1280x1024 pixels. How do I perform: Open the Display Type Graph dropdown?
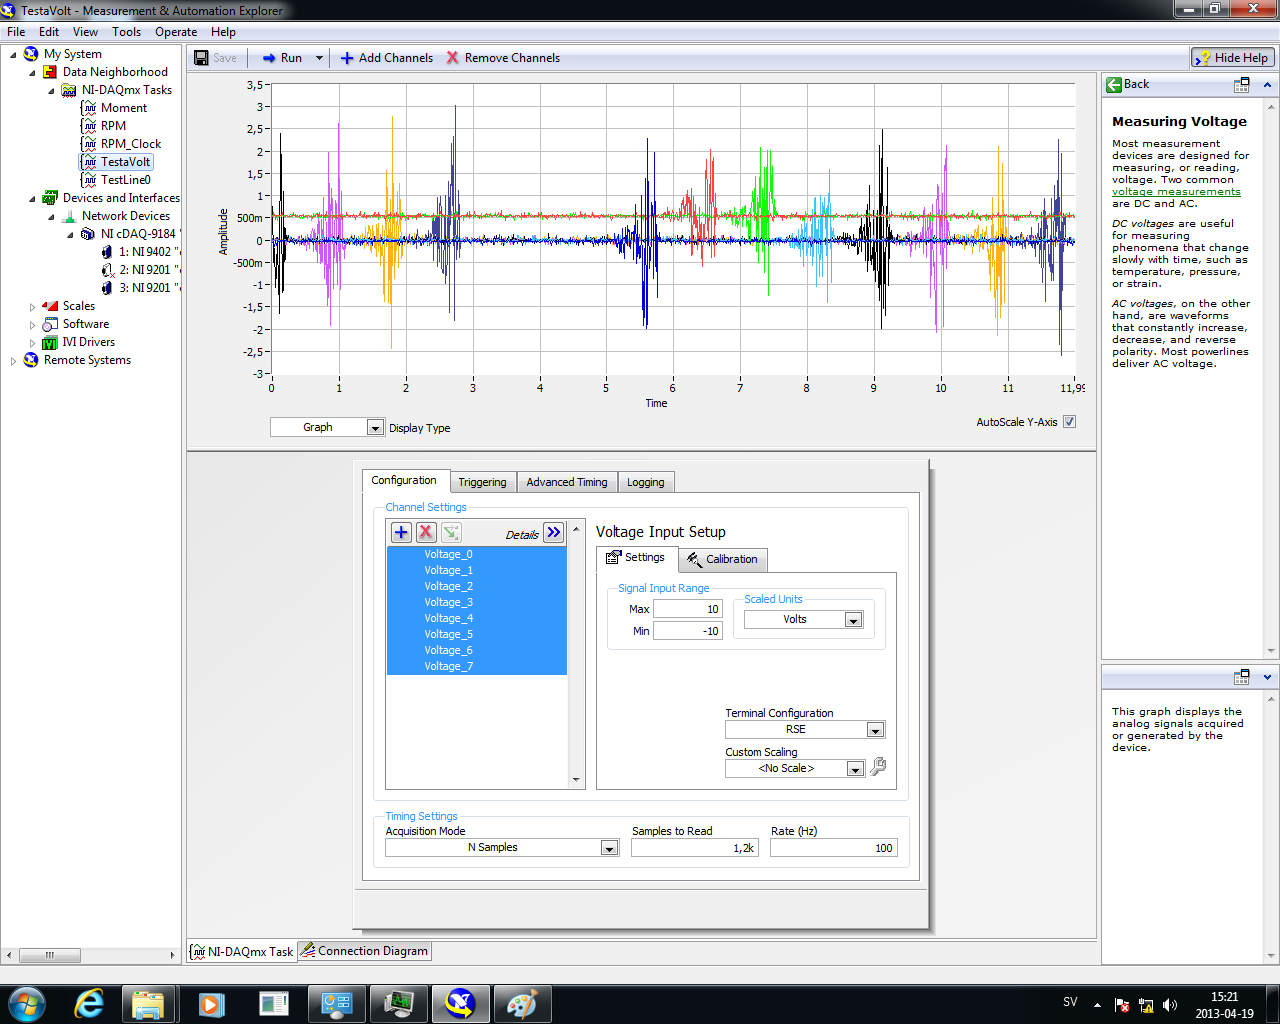375,428
